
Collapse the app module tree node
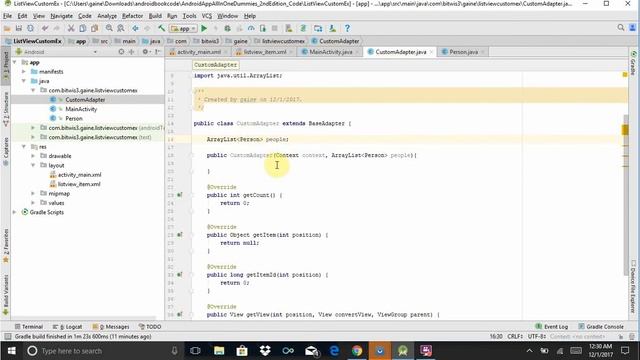coord(15,62)
